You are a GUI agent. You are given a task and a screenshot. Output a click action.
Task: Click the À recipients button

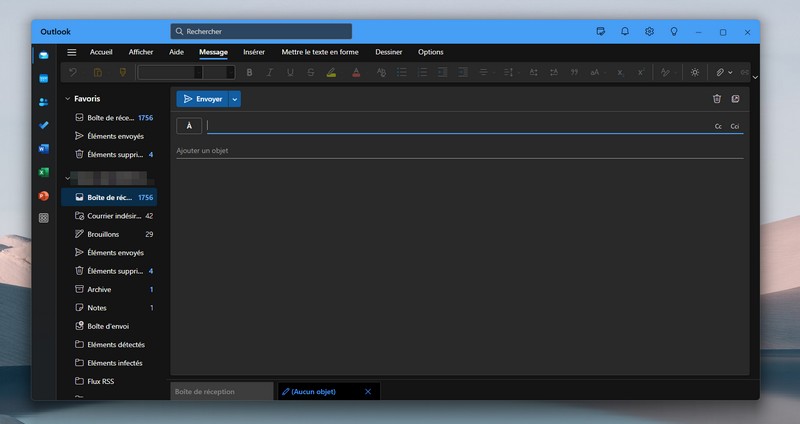pyautogui.click(x=189, y=125)
